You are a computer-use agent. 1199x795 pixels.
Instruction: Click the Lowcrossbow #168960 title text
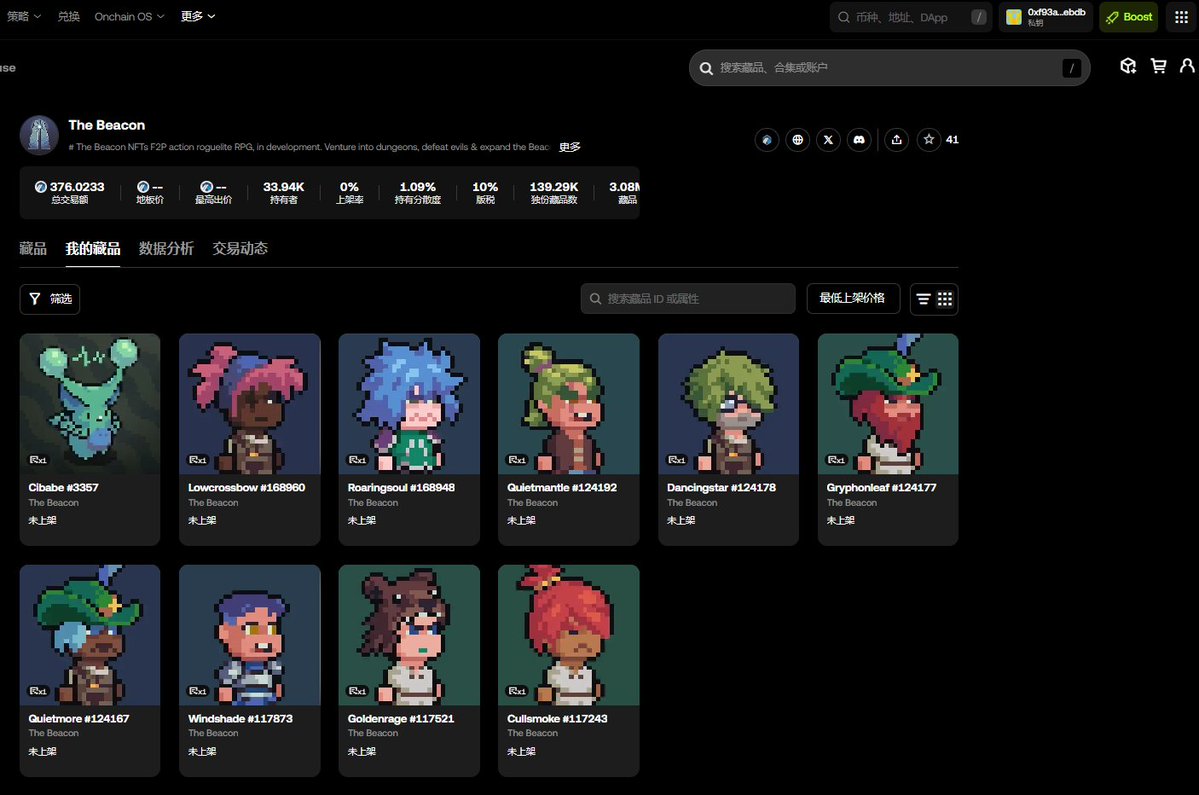click(246, 488)
